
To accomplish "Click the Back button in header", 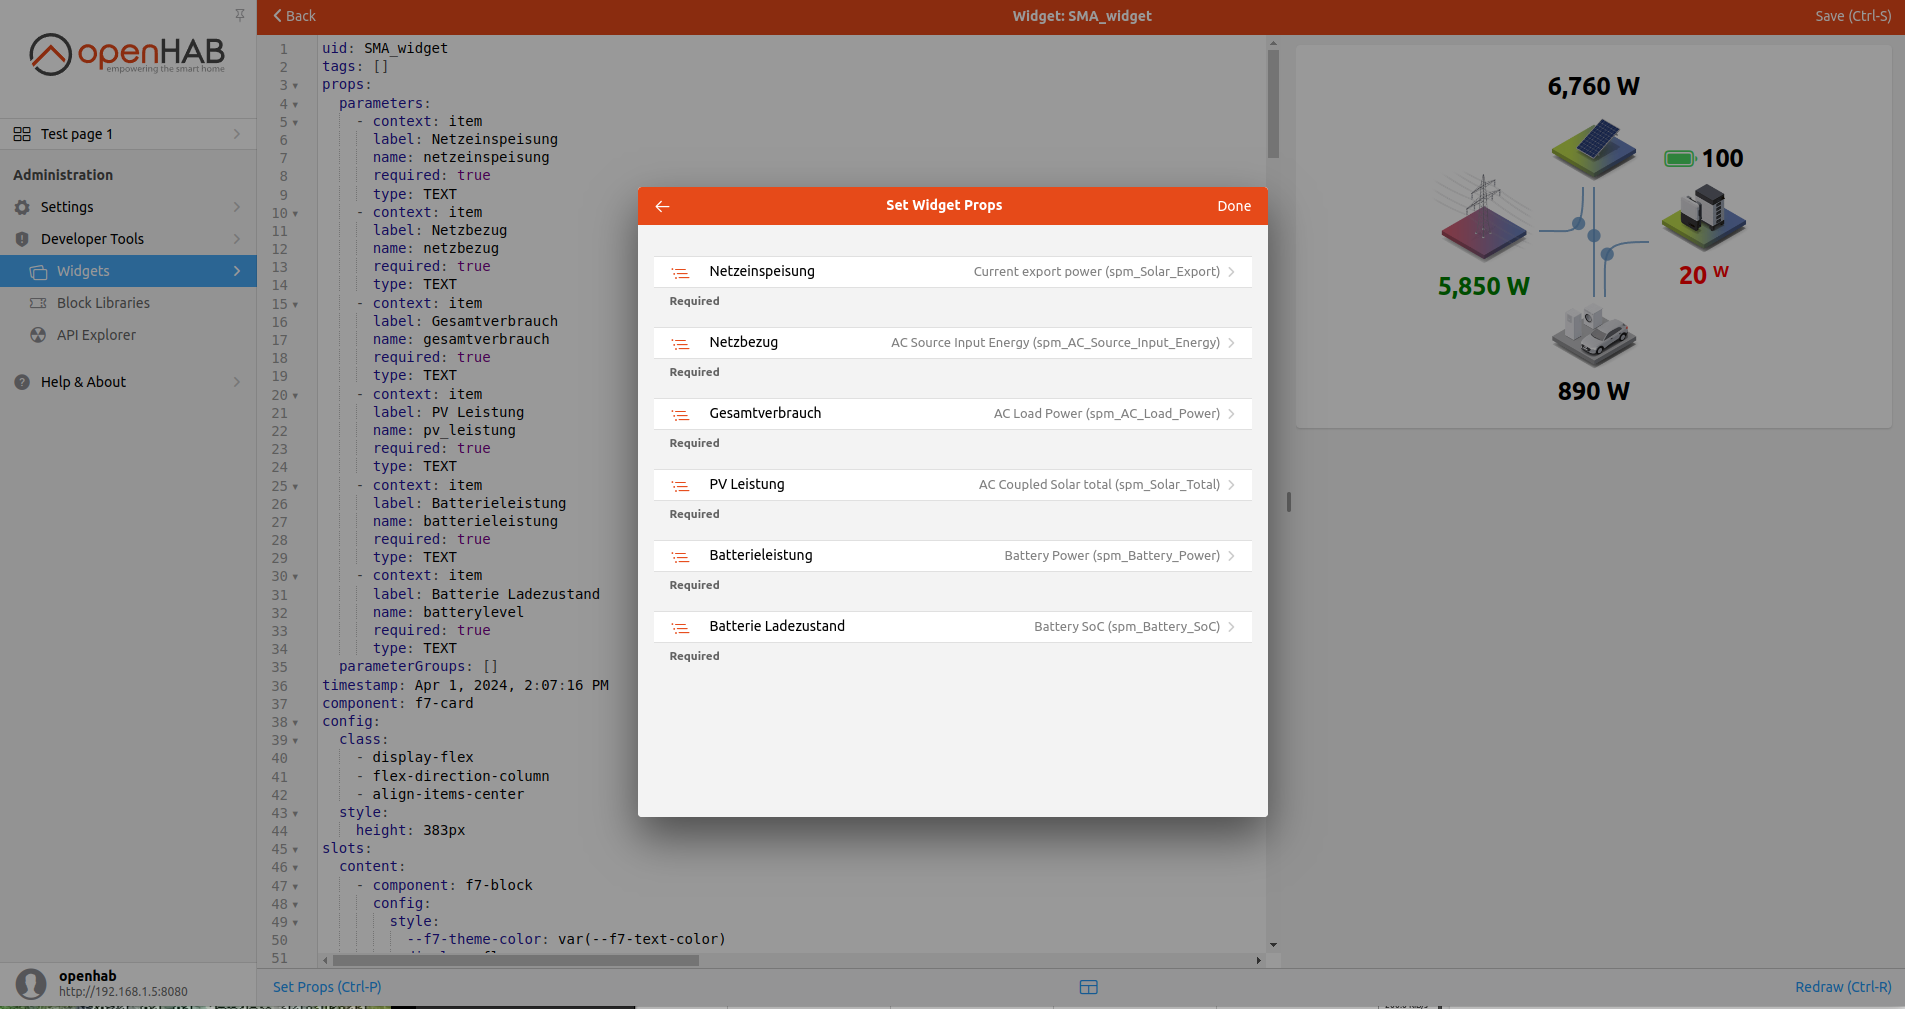I will coord(294,16).
